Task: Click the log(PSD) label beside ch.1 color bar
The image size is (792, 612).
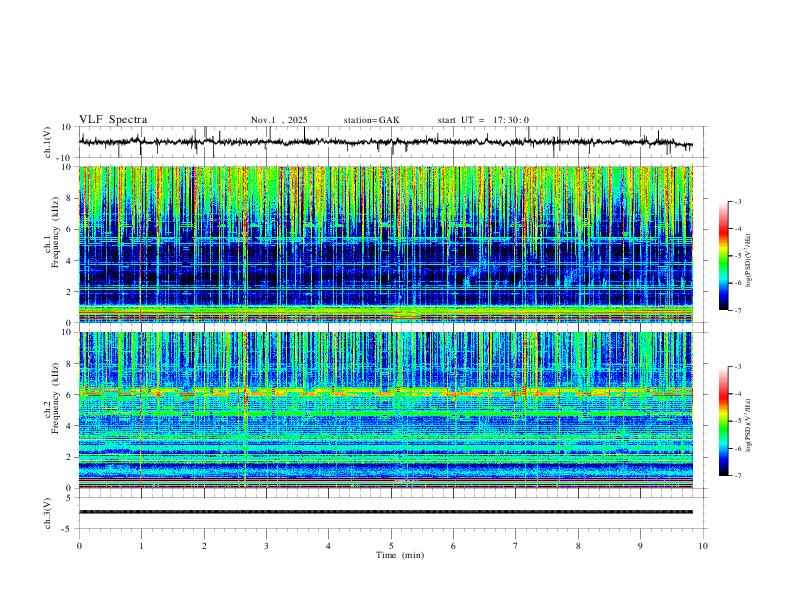Action: (x=748, y=261)
